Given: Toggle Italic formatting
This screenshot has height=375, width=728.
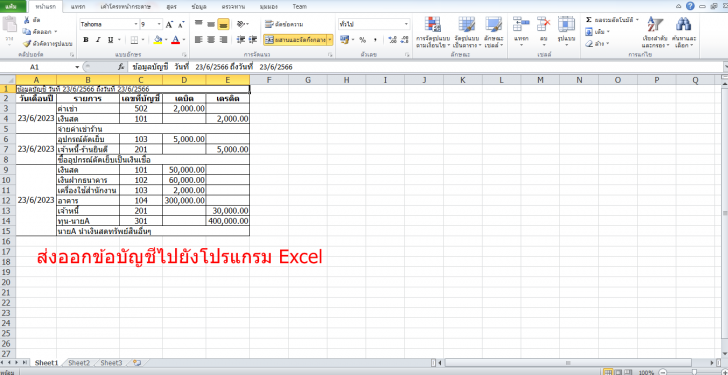Looking at the screenshot, I should point(98,40).
